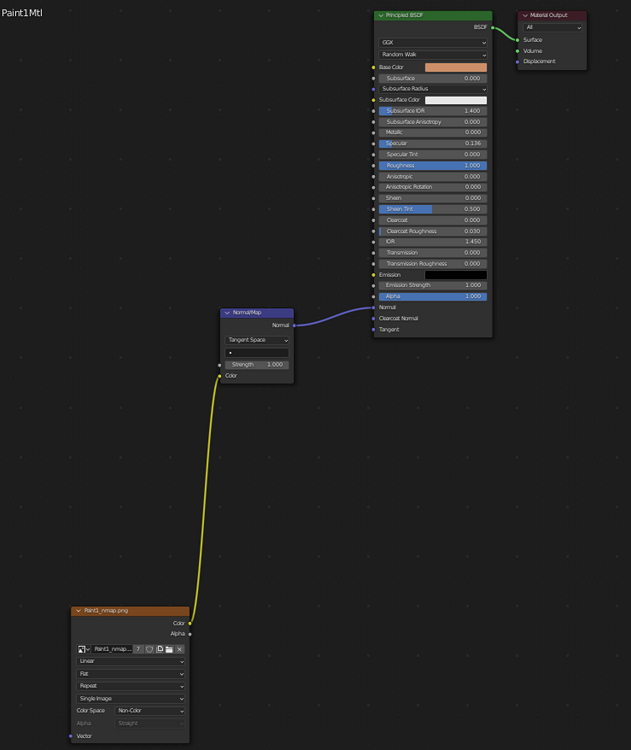Viewport: 631px width, 750px height.
Task: Click the Displacement input socket
Action: click(x=518, y=62)
